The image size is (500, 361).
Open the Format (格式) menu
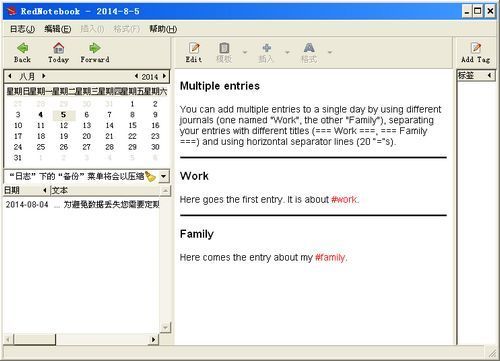[127, 29]
